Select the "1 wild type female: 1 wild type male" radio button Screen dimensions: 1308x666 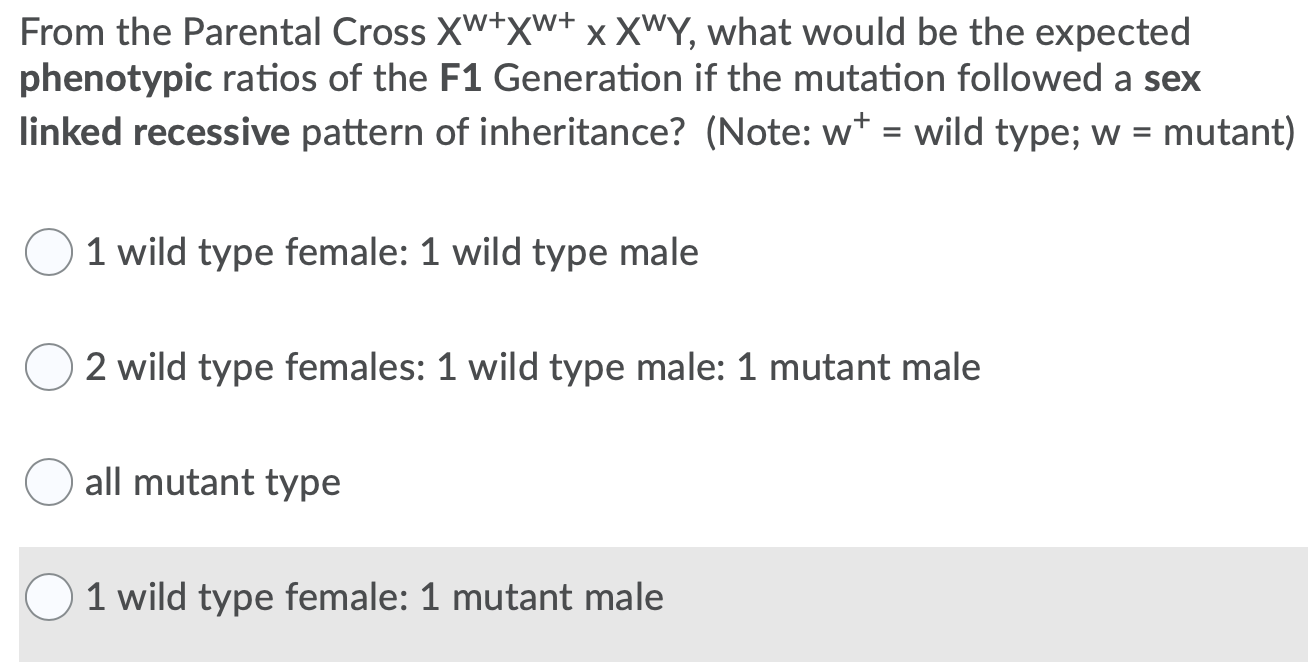47,252
